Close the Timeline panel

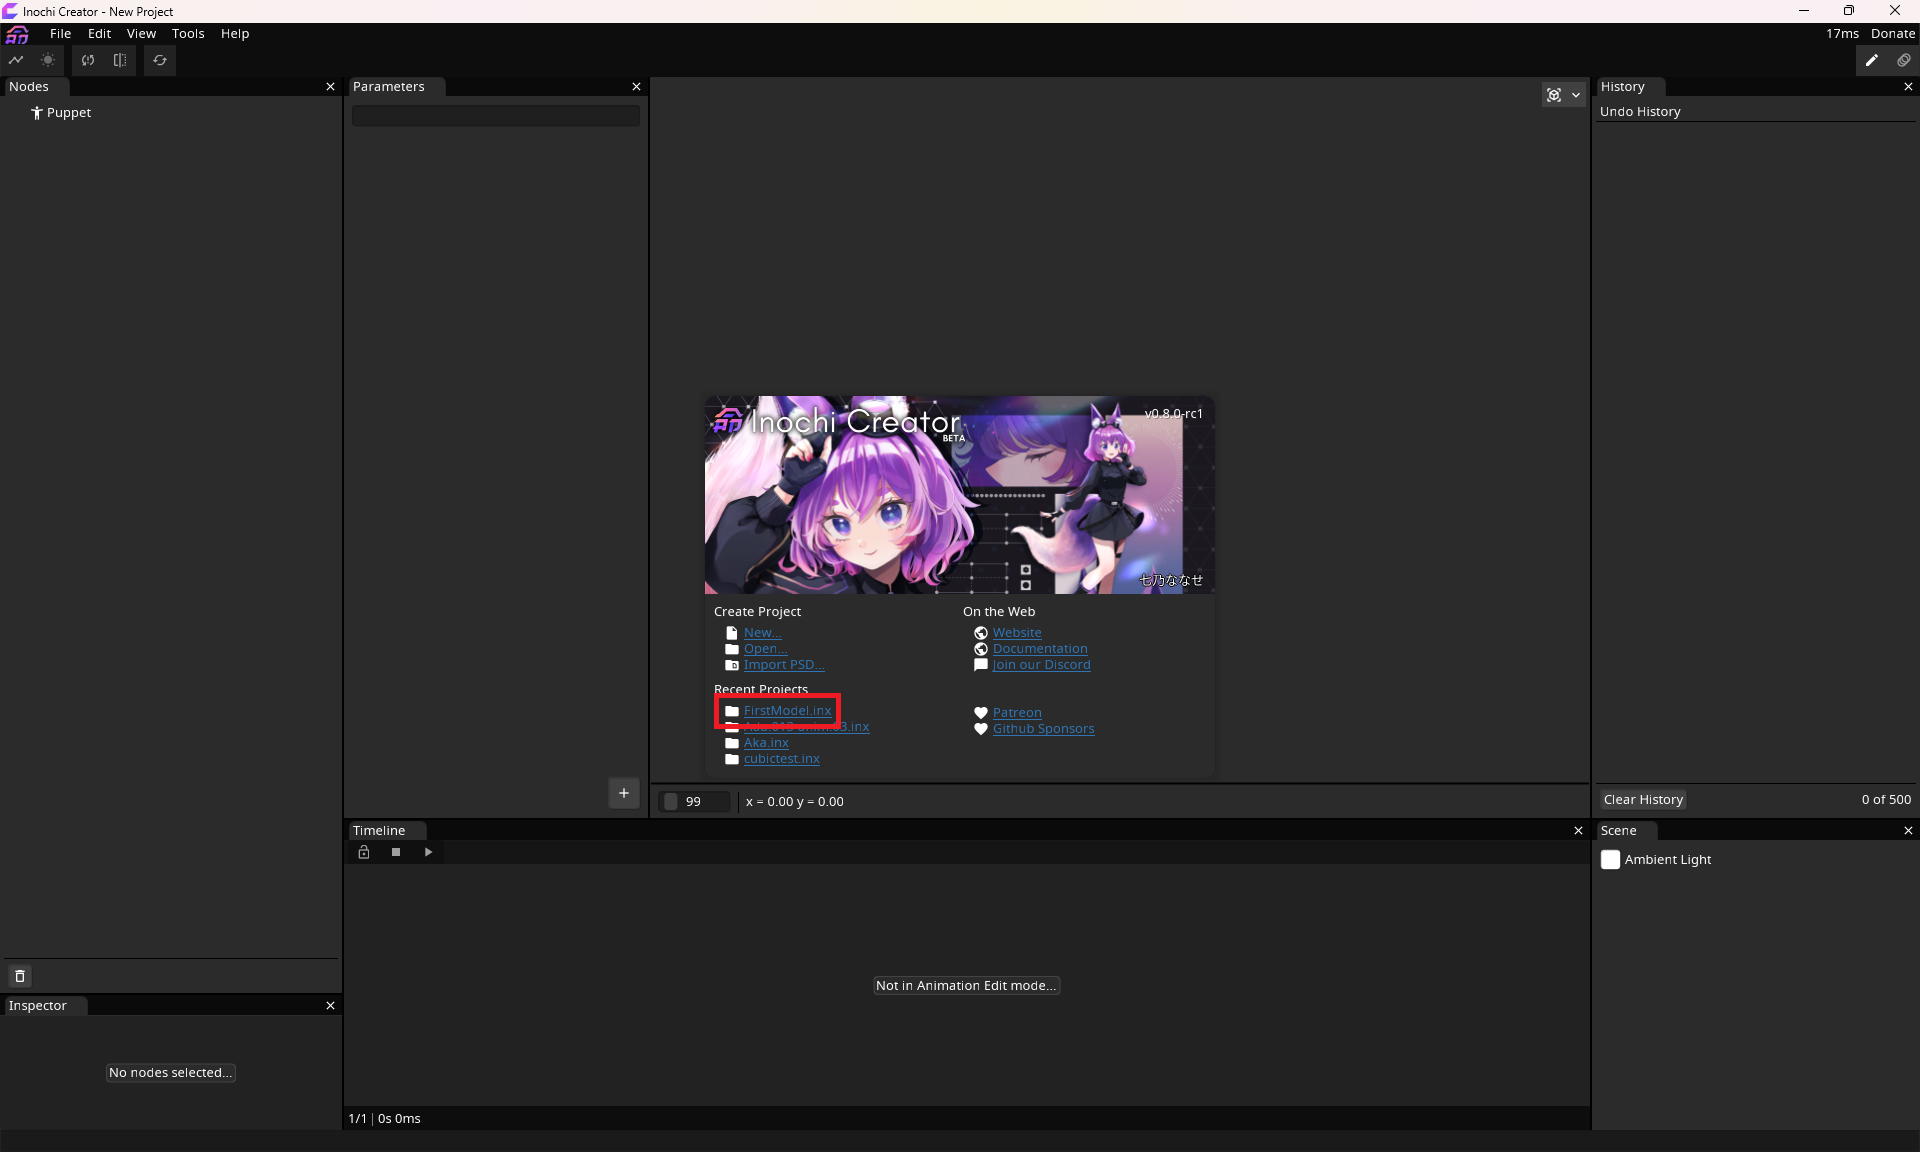pos(1578,831)
